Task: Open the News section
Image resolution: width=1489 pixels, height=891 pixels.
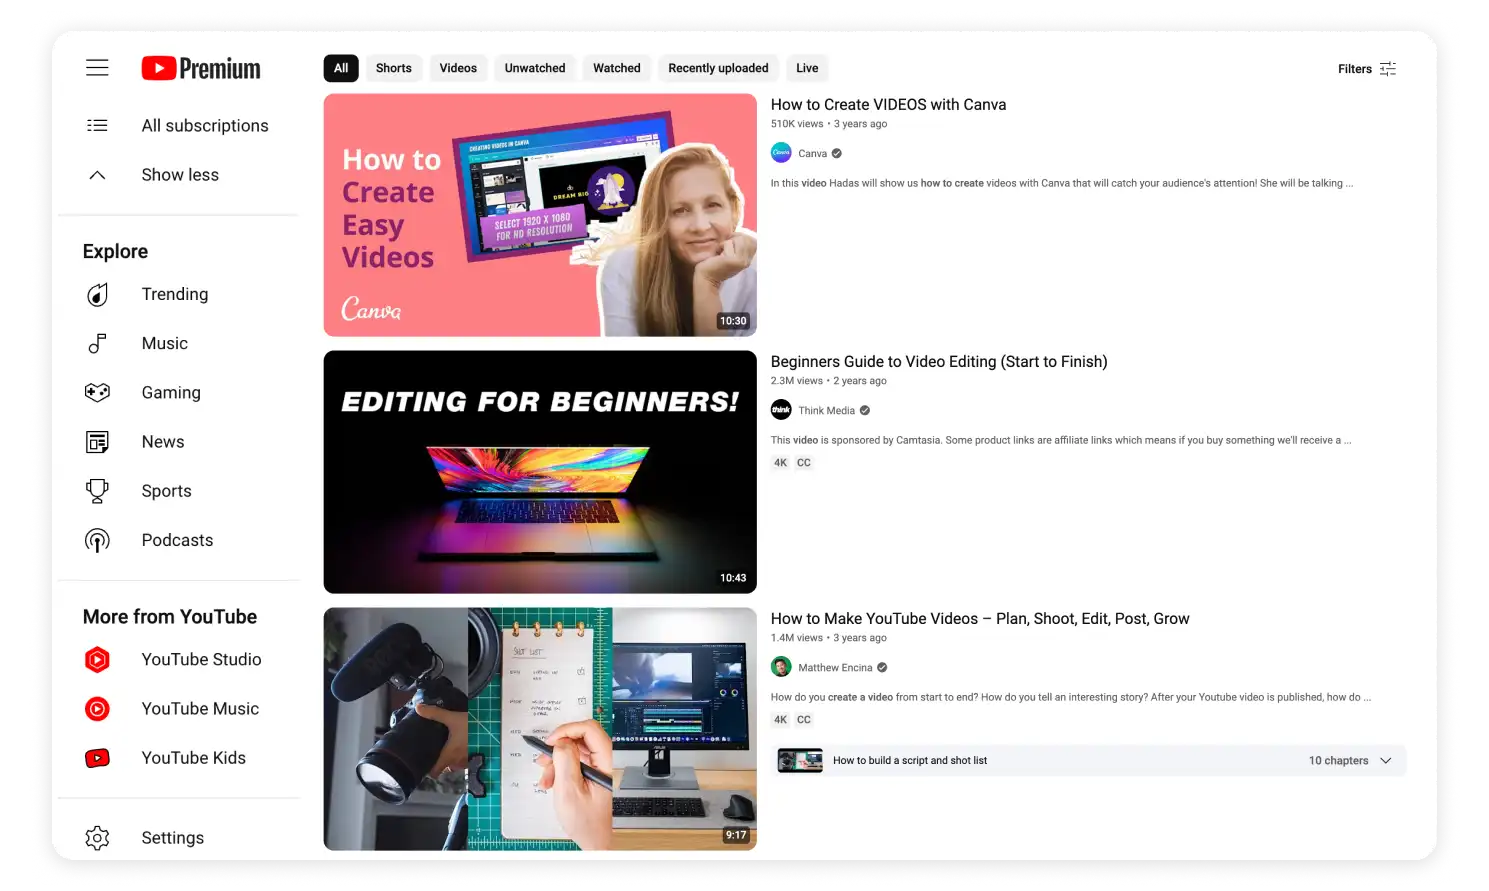Action: coord(163,441)
